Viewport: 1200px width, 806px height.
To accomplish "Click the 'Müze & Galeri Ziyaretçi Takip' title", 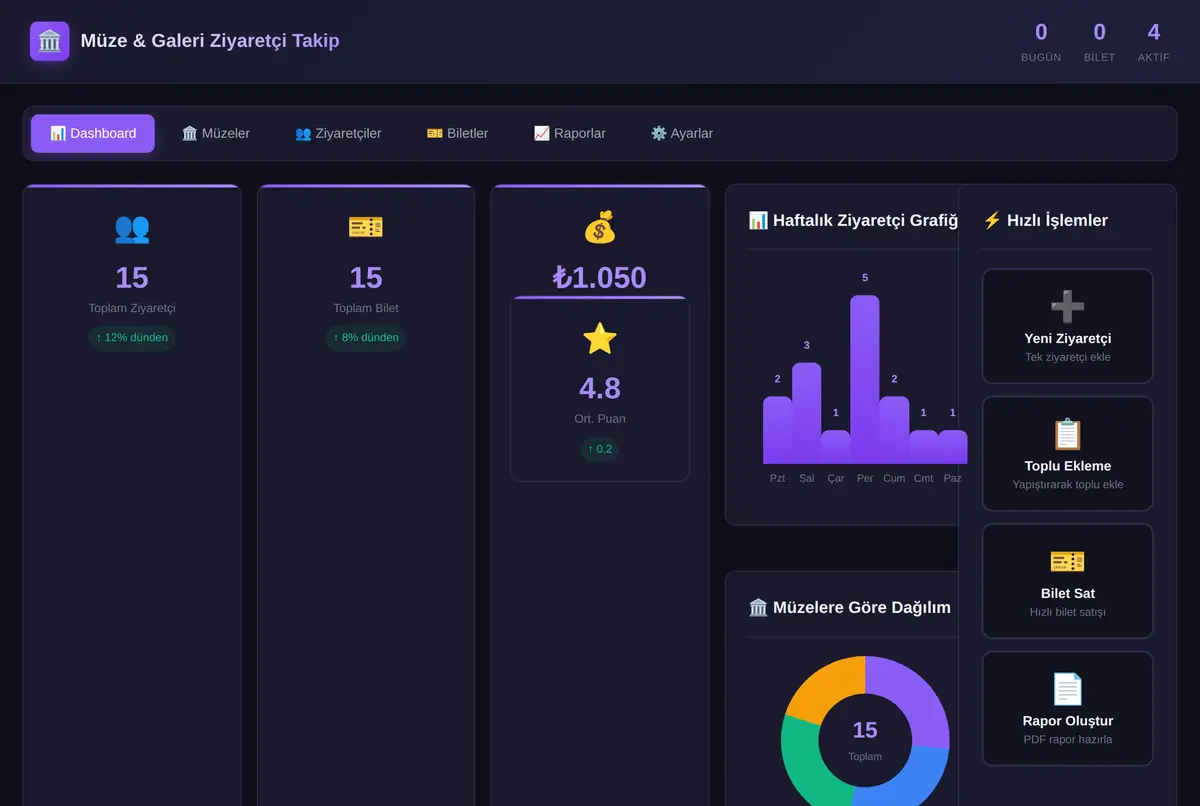I will (210, 41).
